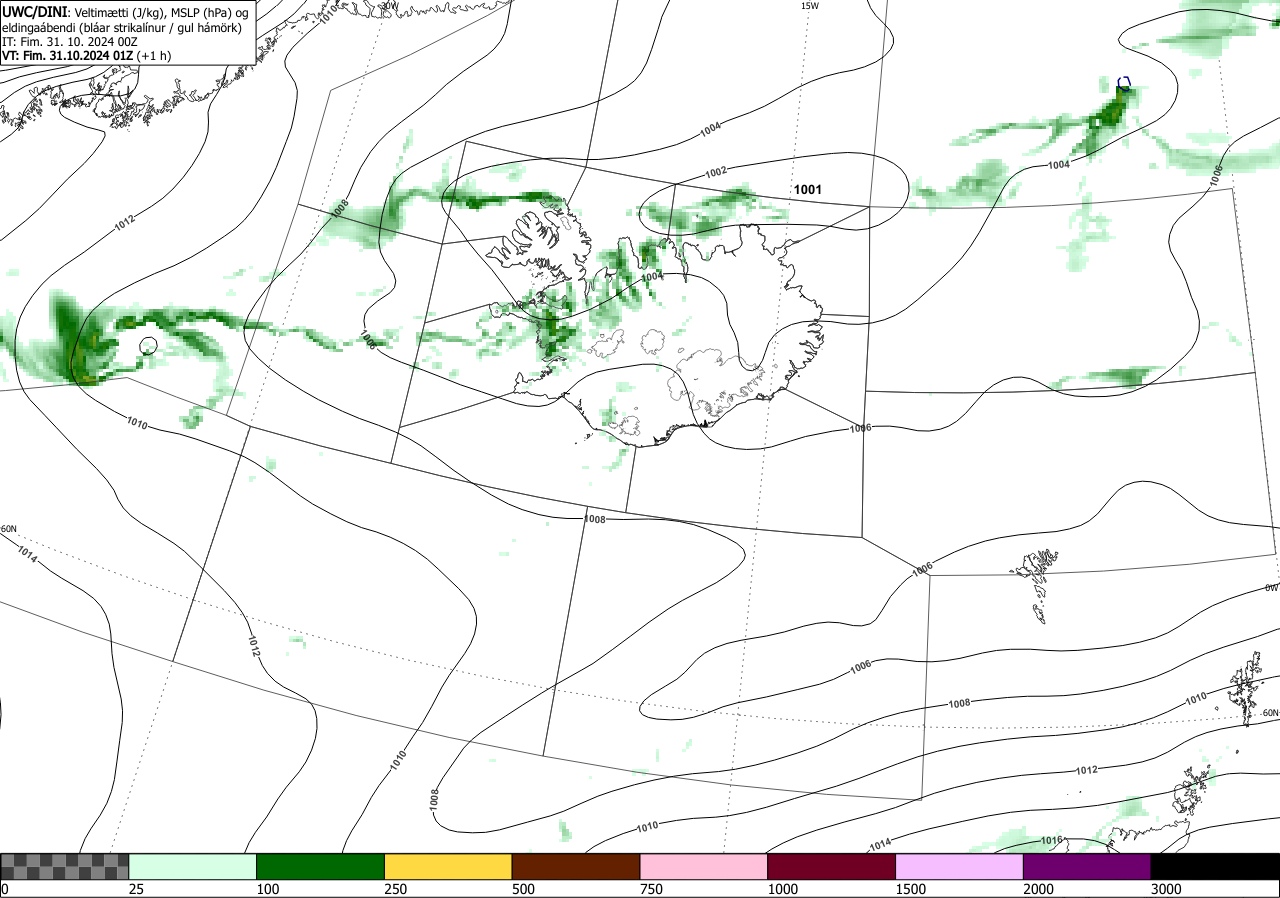Click the "UWC/DINI" title heading
1280x898 pixels.
[x=34, y=11]
